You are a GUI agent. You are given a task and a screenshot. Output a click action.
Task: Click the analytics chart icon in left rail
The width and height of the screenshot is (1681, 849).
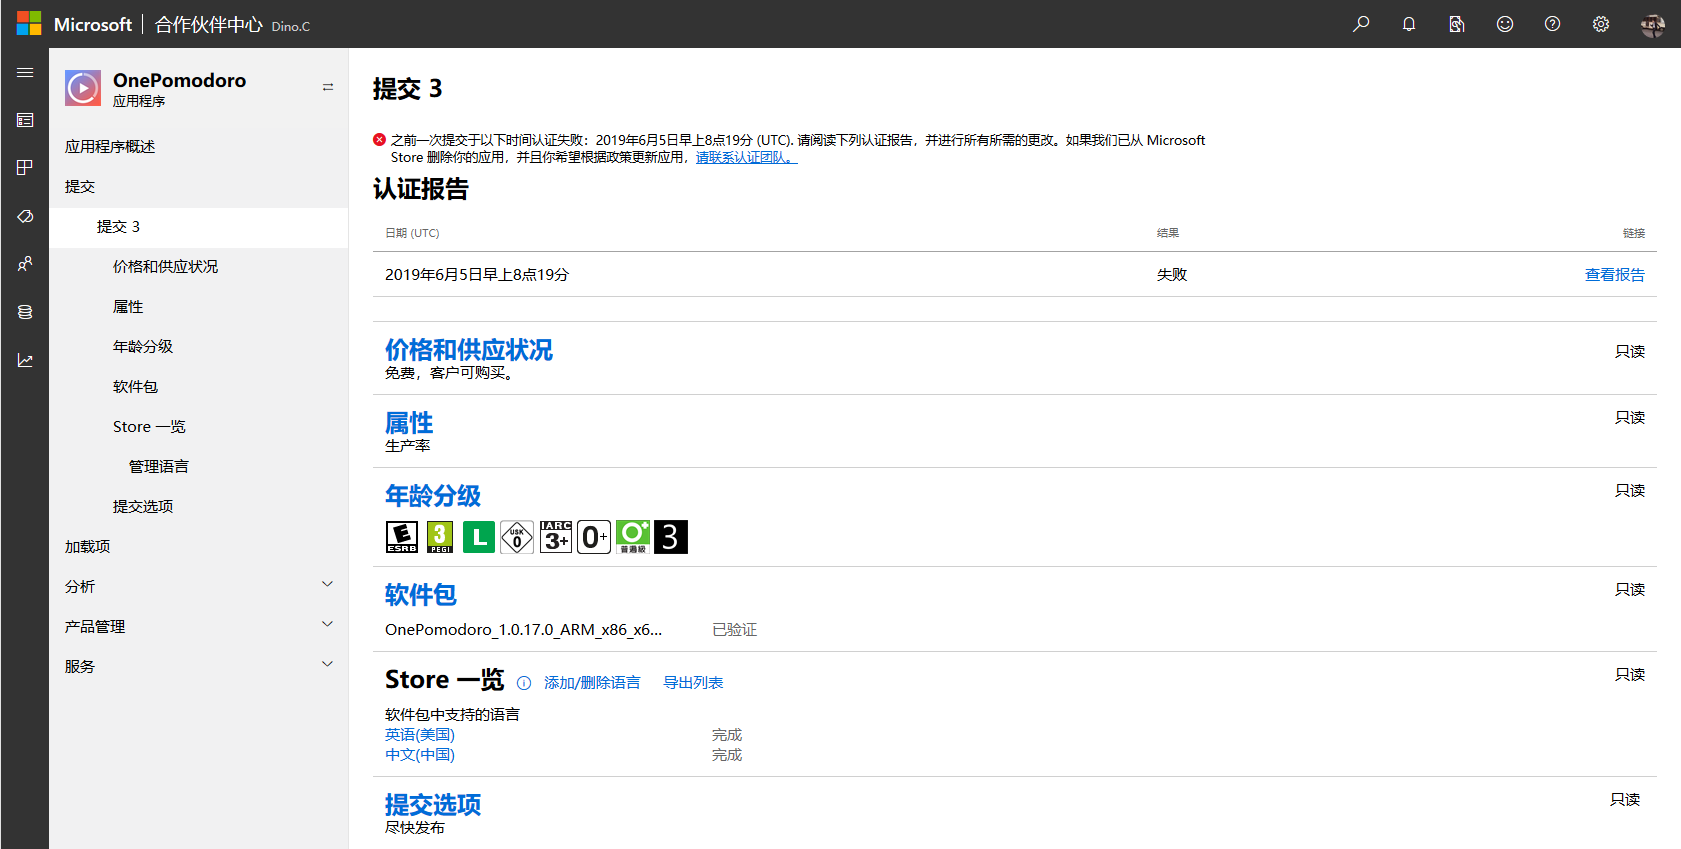pyautogui.click(x=25, y=360)
